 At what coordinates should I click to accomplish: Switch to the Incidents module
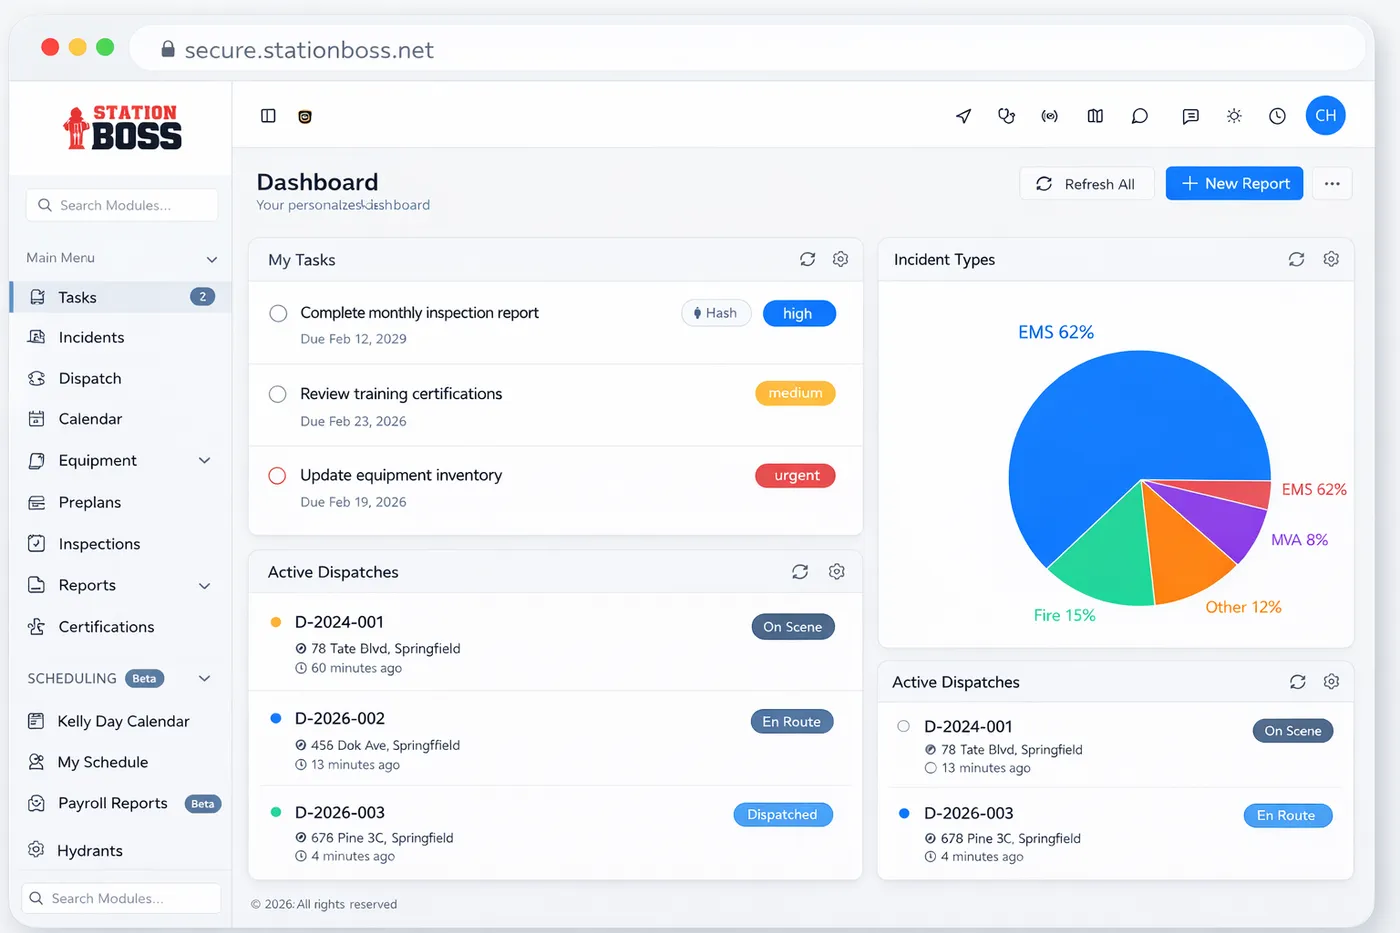point(93,337)
